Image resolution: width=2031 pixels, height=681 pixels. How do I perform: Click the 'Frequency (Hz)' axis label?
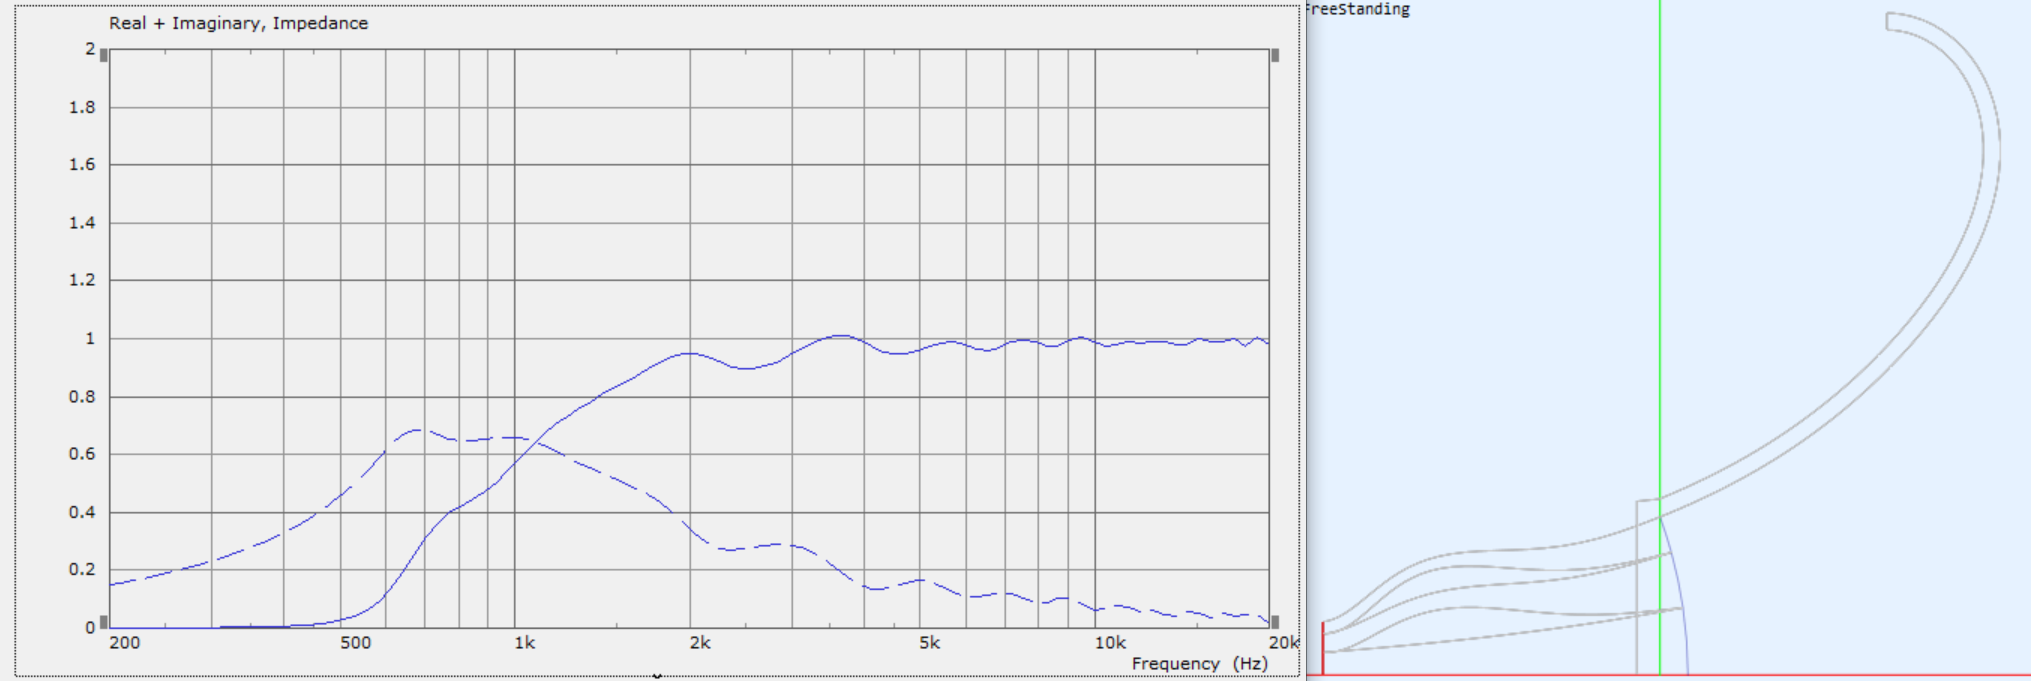click(1199, 663)
